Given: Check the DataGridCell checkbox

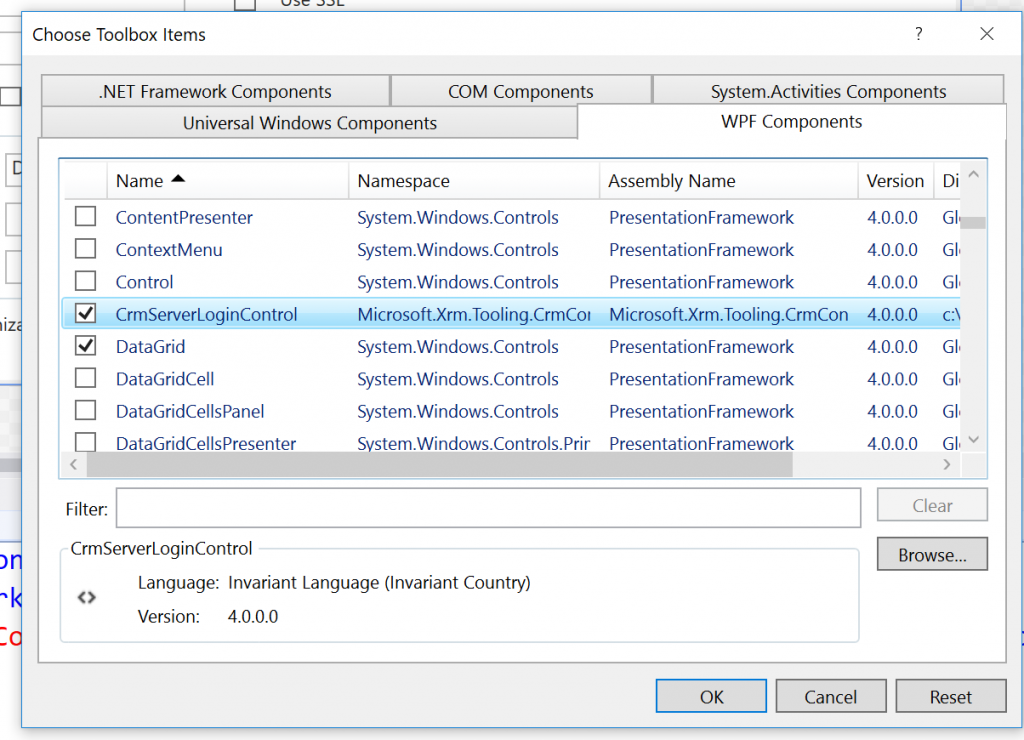Looking at the screenshot, I should (x=85, y=379).
